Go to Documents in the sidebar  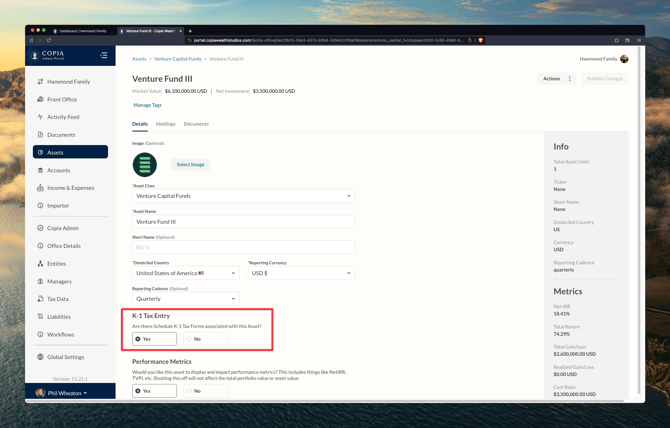point(60,135)
